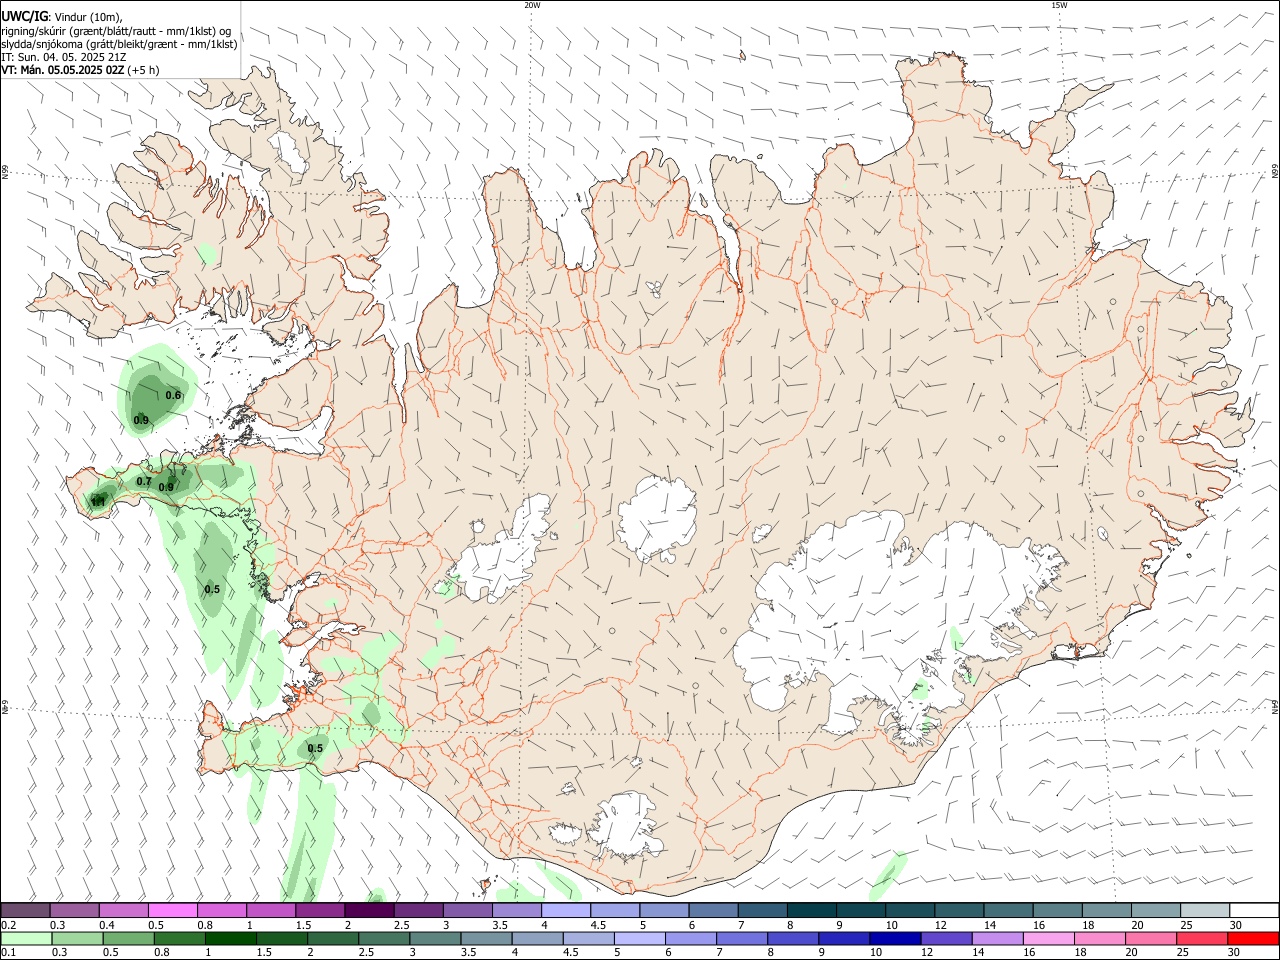
Task: Click the 'IT: Sun. 04. 05. 2025 21Z' line
Action: [x=64, y=57]
